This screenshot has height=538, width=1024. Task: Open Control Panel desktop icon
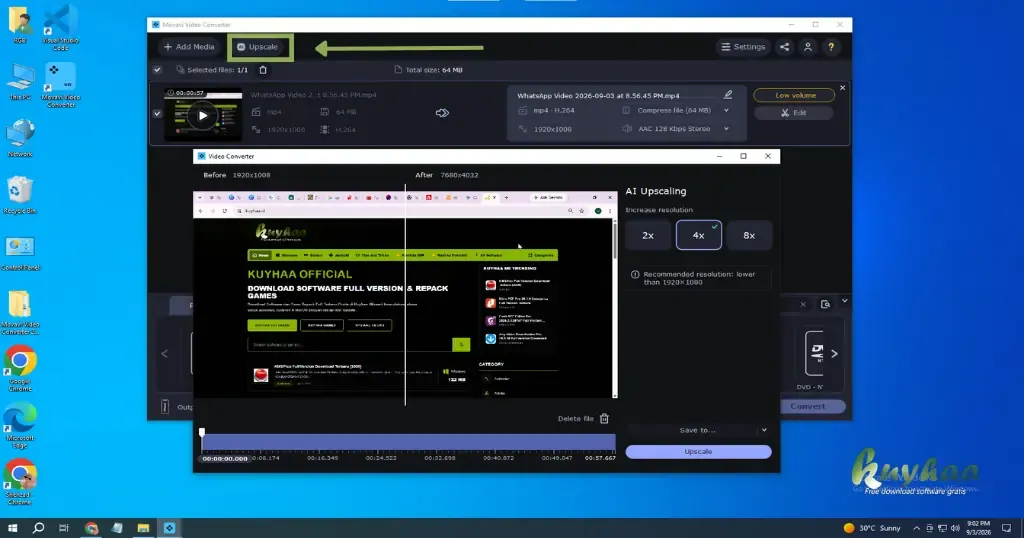coord(20,254)
